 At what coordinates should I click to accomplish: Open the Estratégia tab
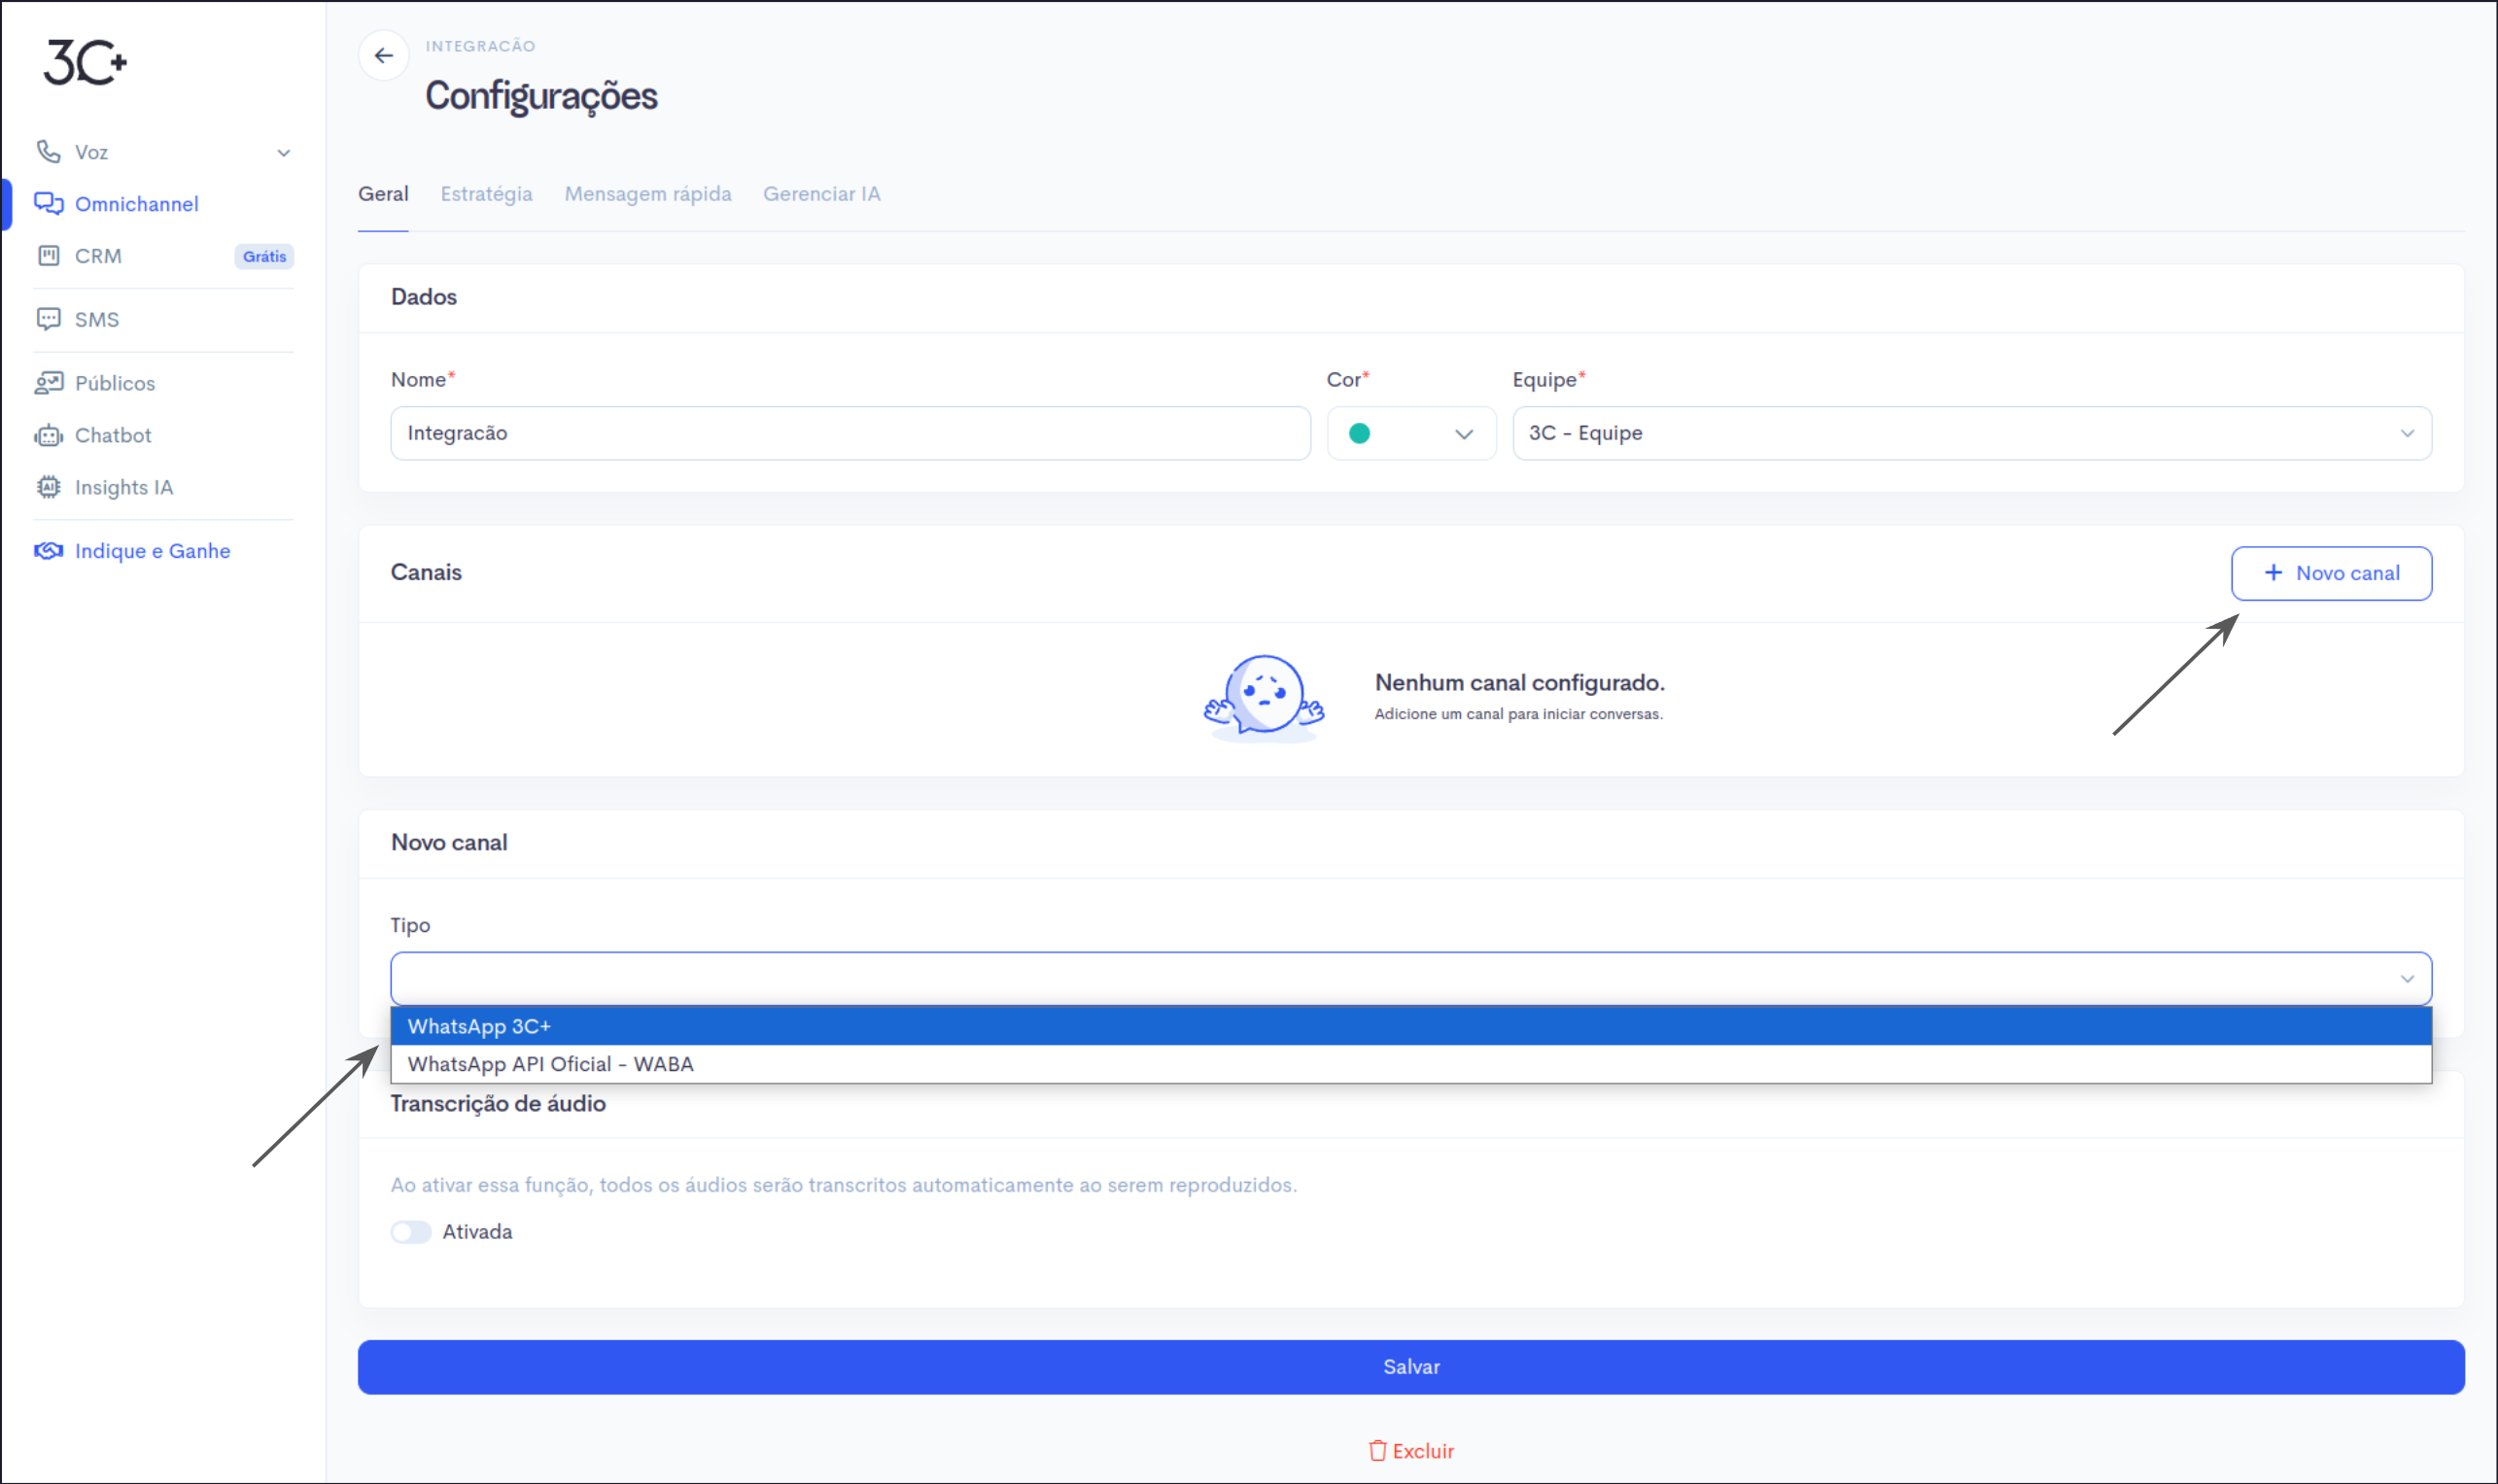[x=486, y=194]
